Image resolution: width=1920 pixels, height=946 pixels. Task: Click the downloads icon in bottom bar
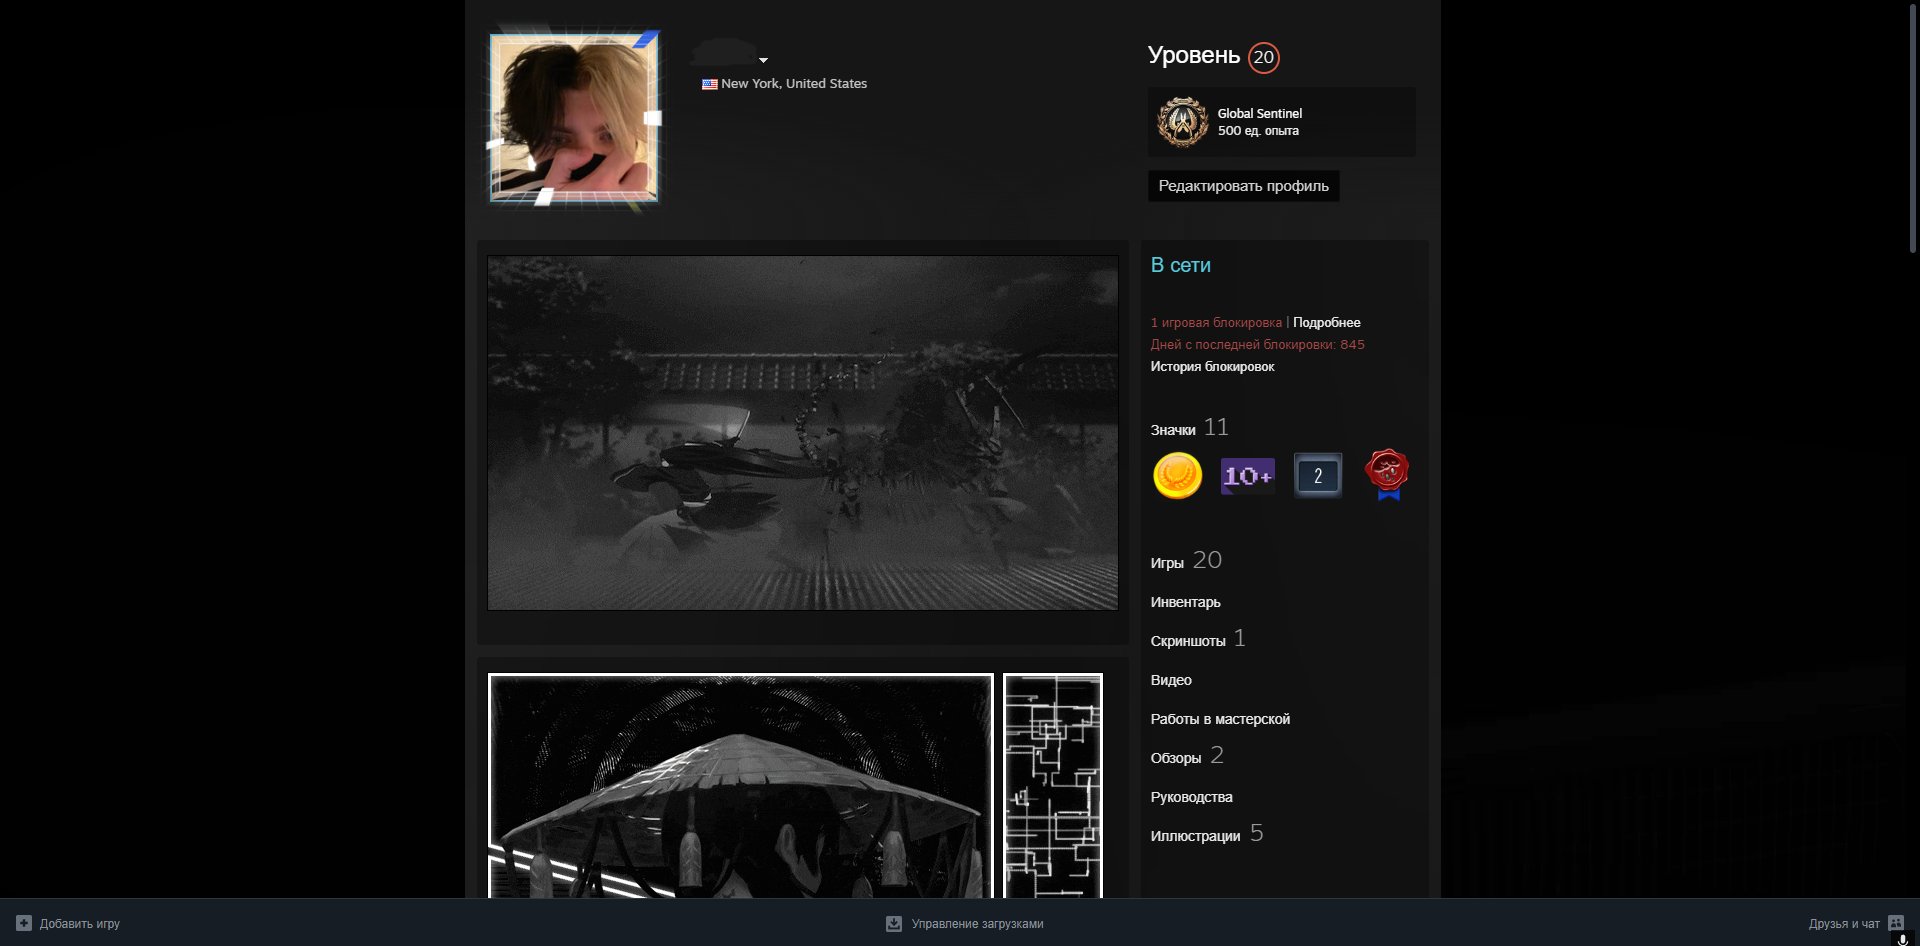pos(894,923)
